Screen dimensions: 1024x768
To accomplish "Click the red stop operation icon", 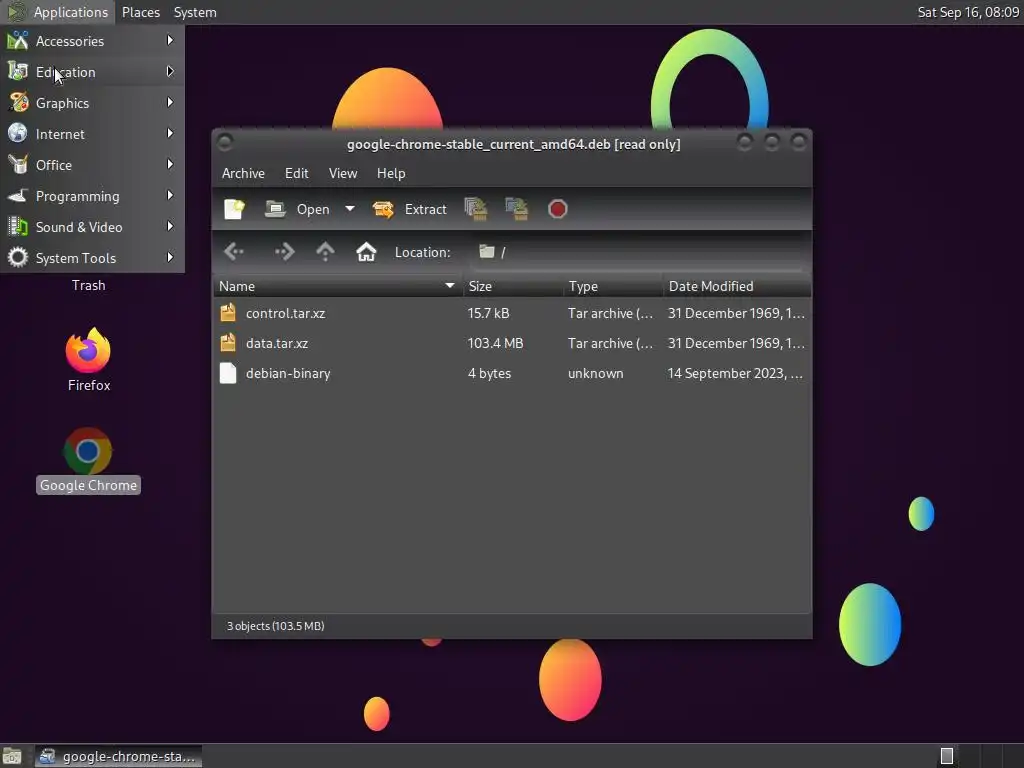I will [557, 209].
